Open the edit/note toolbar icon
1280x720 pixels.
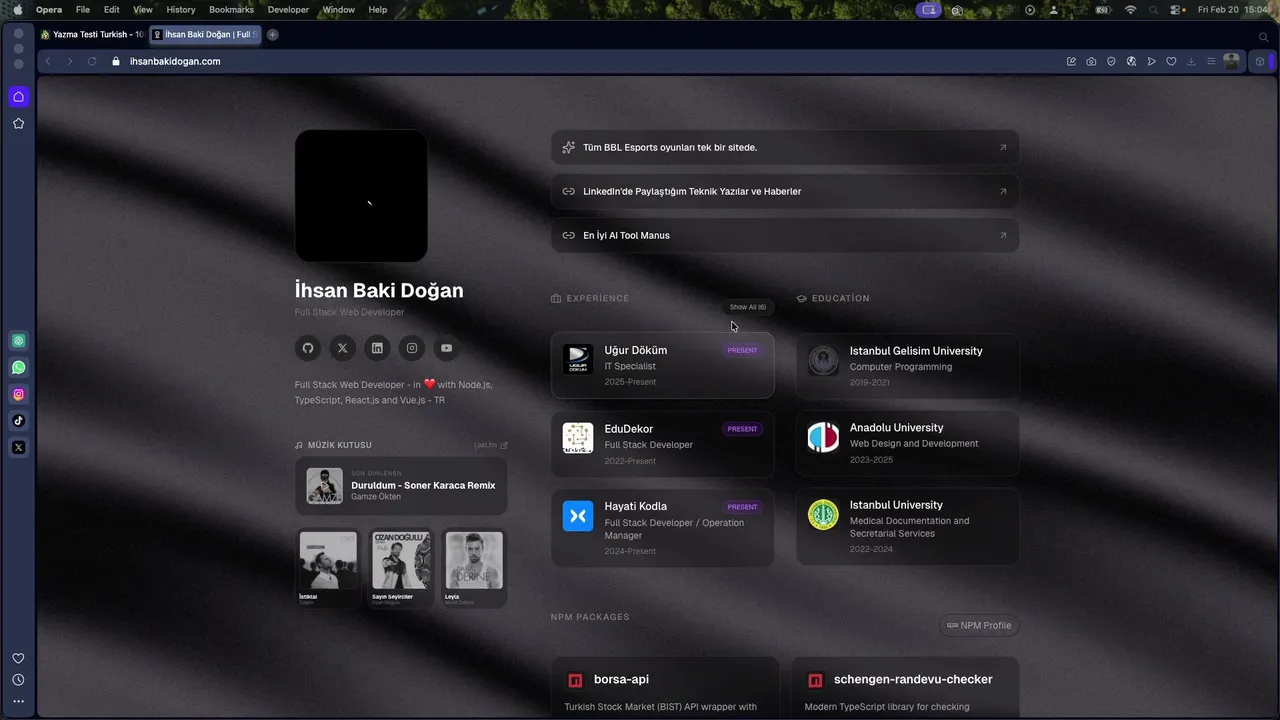click(1071, 61)
